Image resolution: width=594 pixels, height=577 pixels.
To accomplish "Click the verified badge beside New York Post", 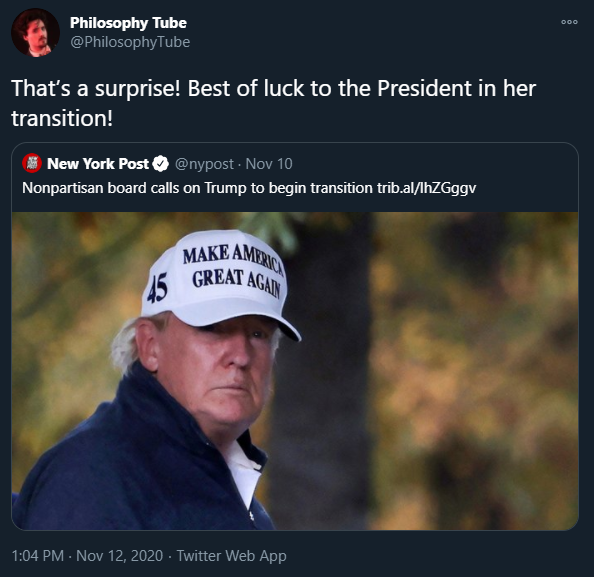I will point(161,164).
